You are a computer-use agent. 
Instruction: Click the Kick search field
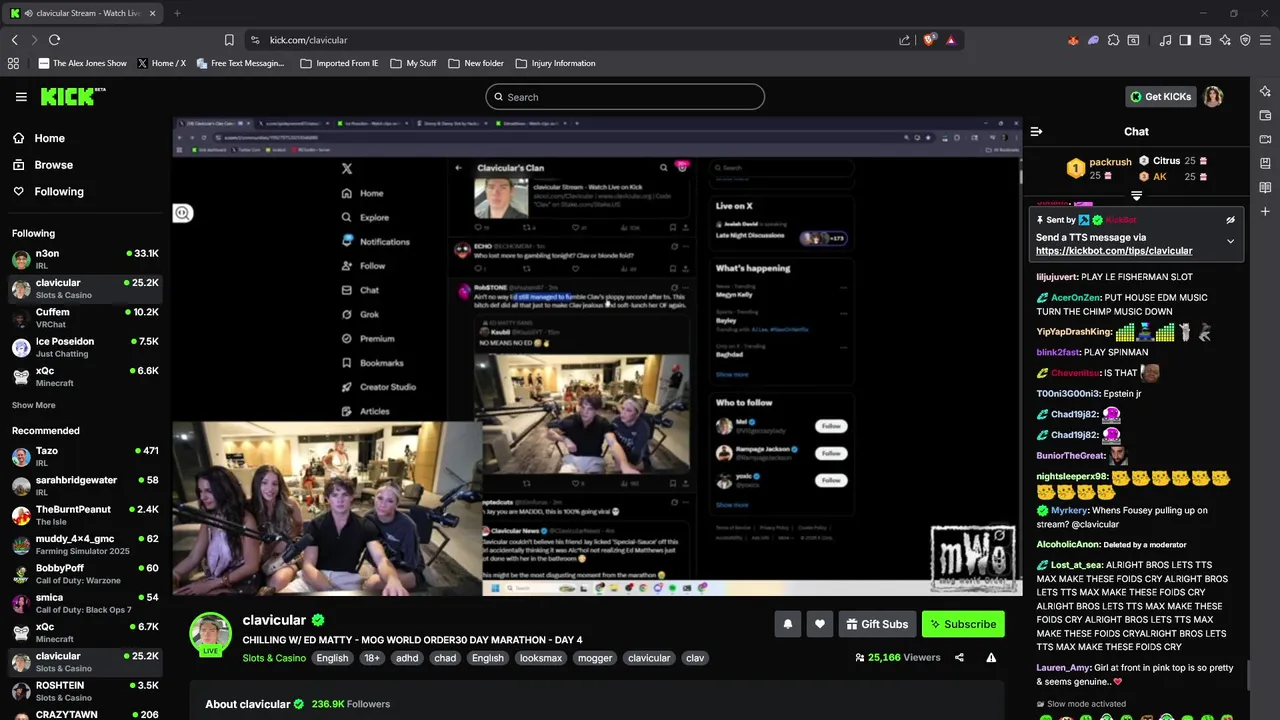point(625,97)
